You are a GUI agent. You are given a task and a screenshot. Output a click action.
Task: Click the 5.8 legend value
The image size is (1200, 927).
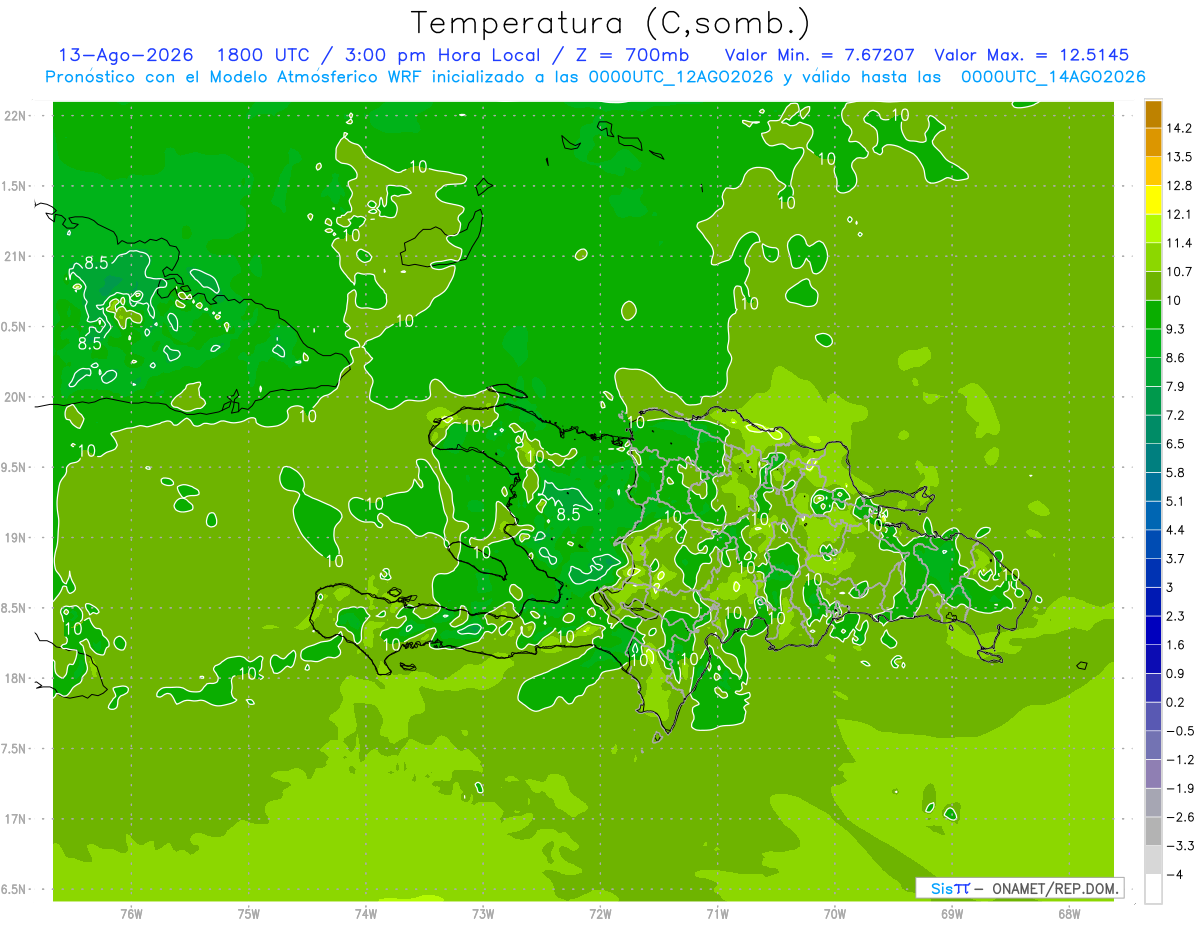click(1176, 473)
